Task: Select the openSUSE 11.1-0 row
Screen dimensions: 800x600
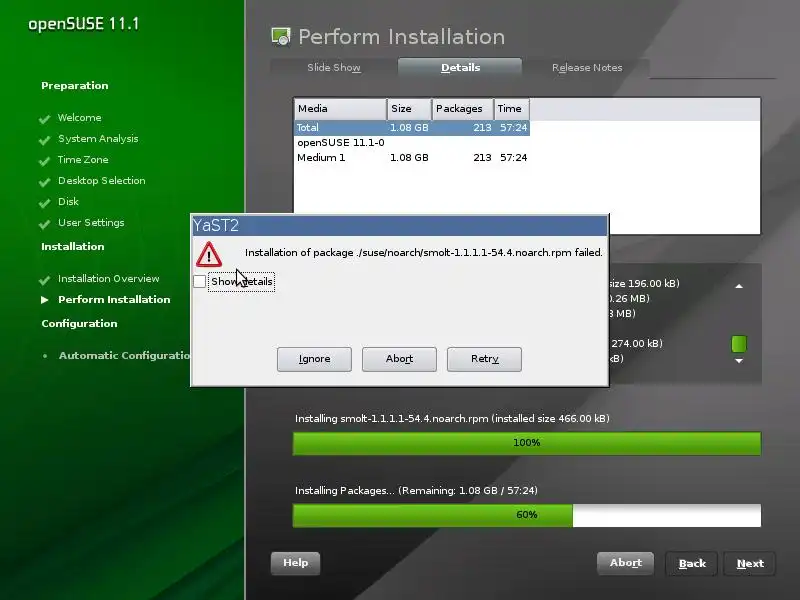Action: [412, 142]
